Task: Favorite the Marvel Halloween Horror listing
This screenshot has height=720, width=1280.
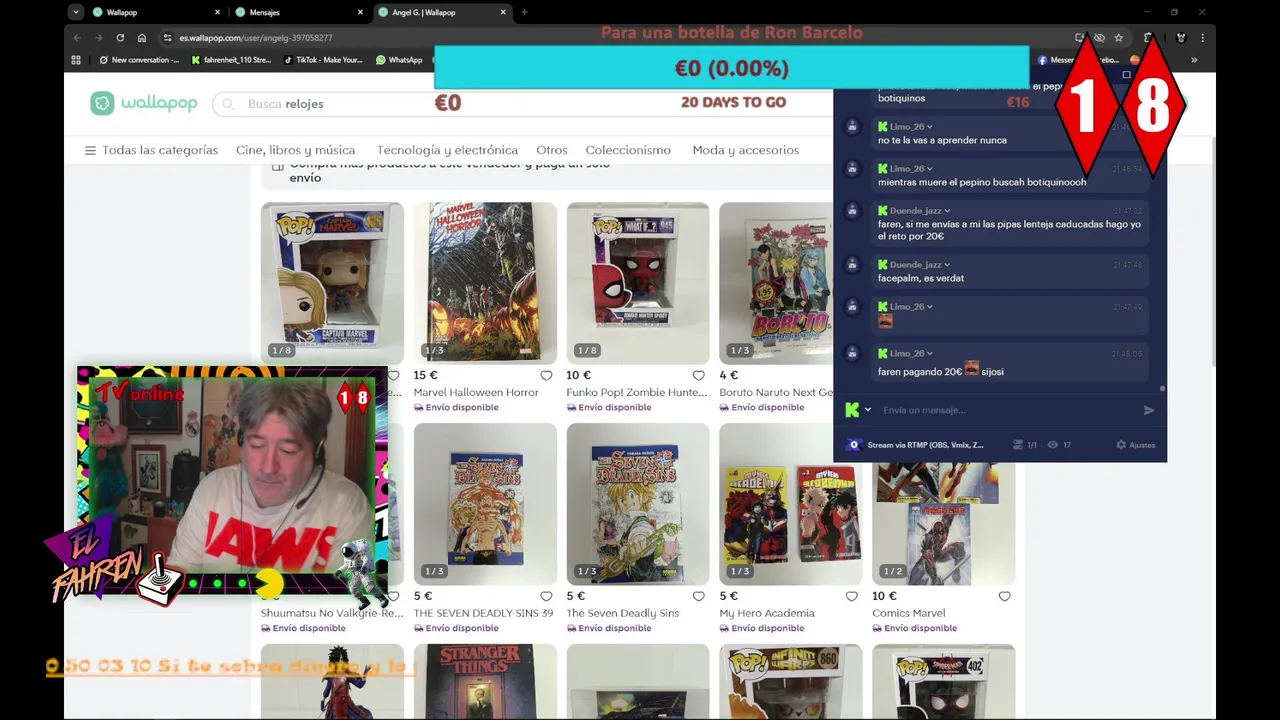Action: click(x=546, y=375)
